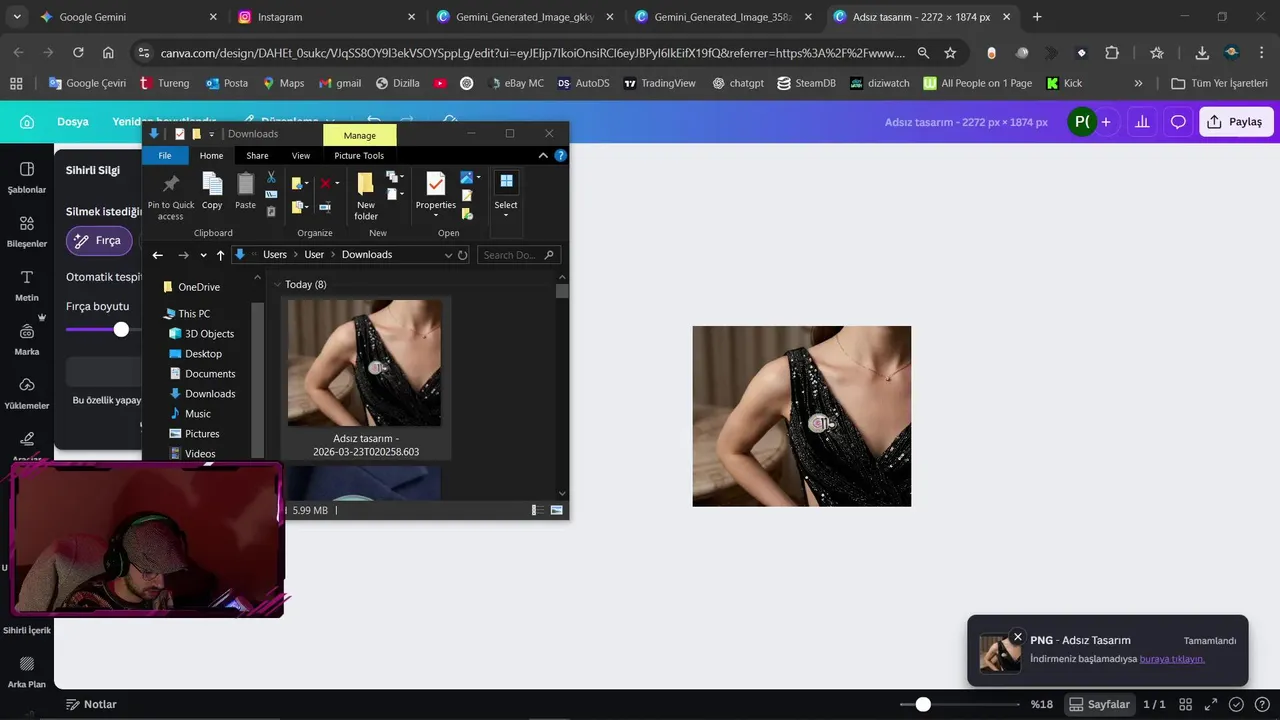The height and width of the screenshot is (720, 1280).
Task: Click the Explorer Search Downloads field
Action: 520,255
